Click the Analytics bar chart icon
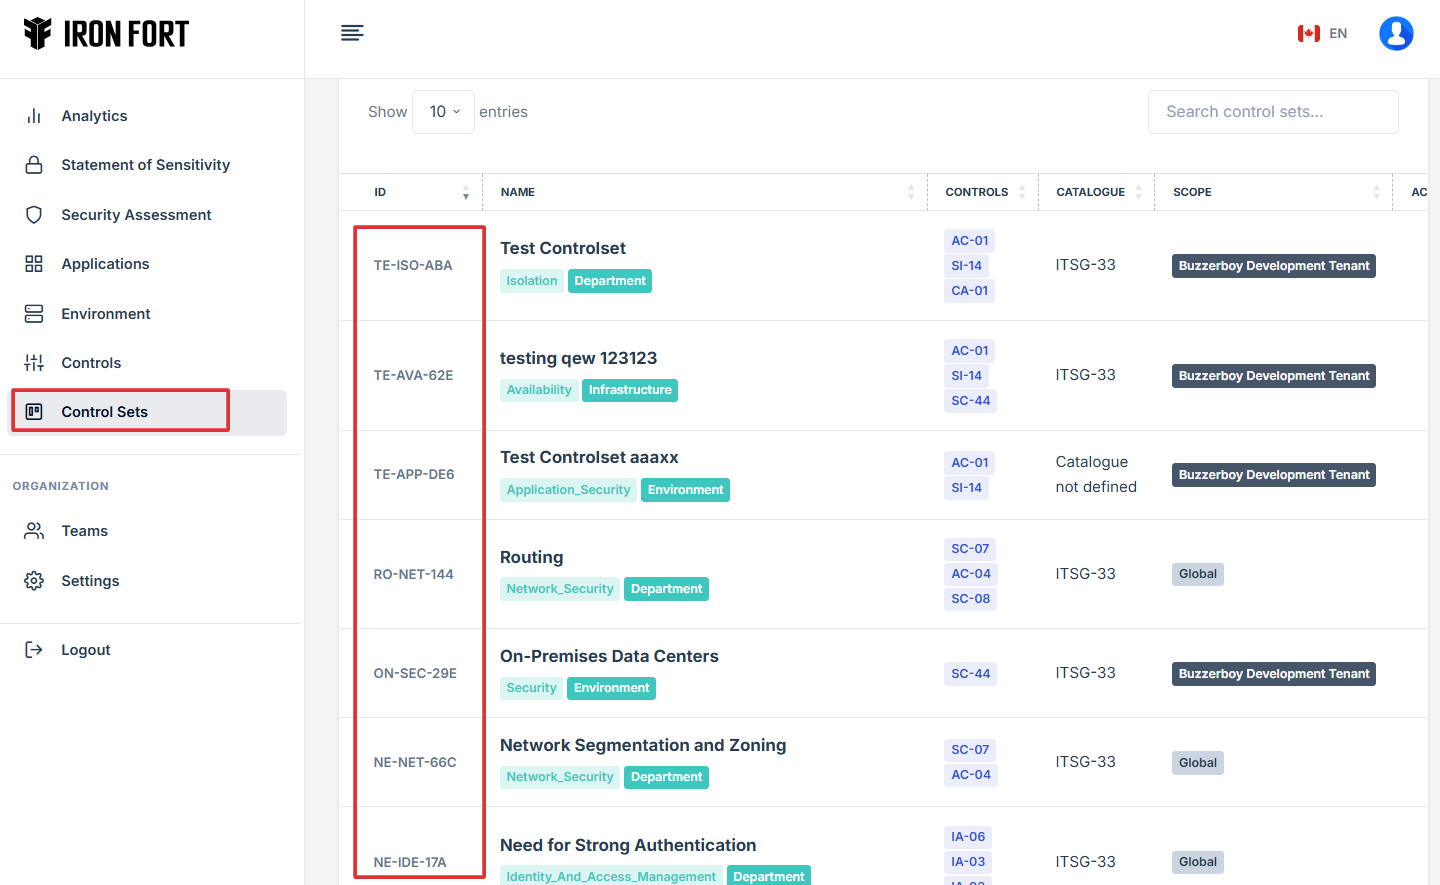The image size is (1440, 885). point(34,116)
